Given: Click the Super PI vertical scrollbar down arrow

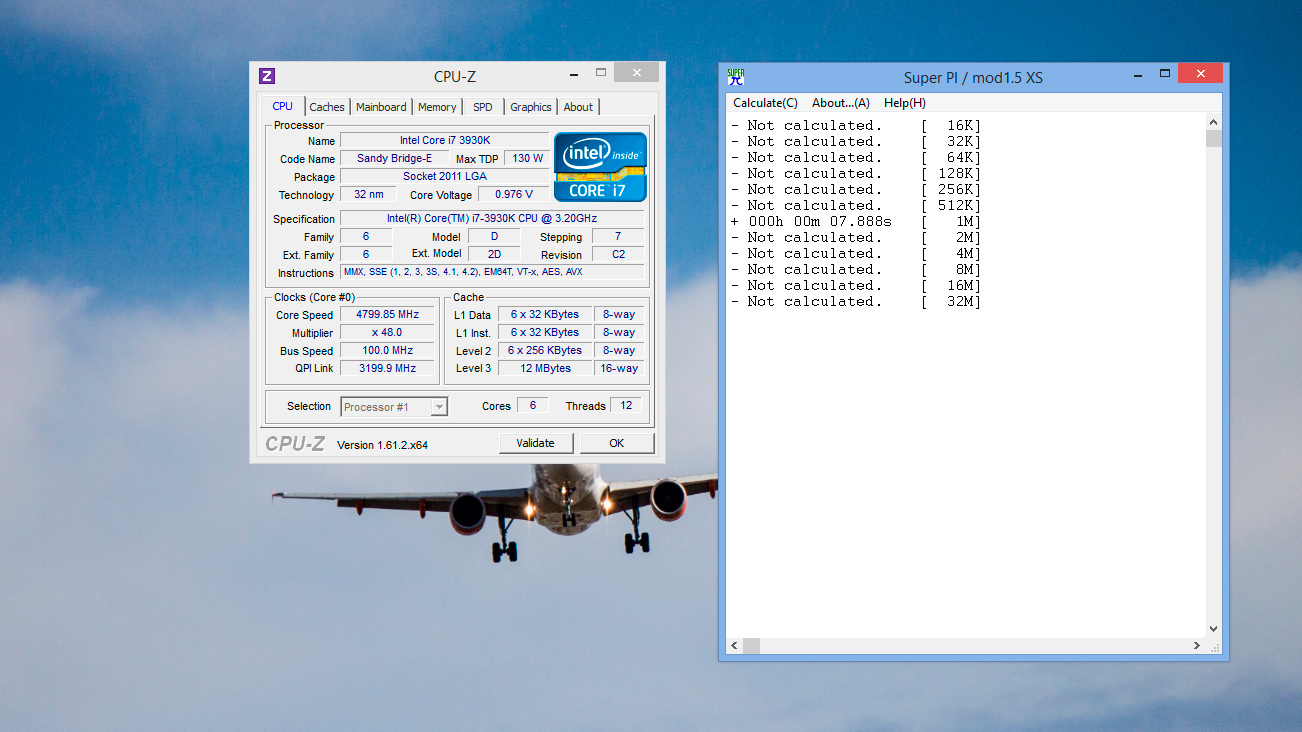Looking at the screenshot, I should coord(1214,629).
